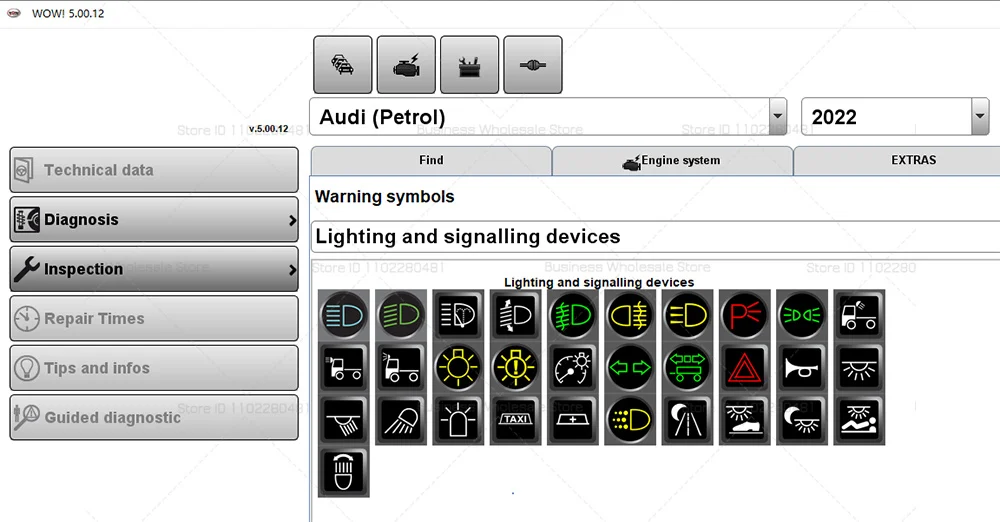Select the moon with interior light symbol

[802, 420]
